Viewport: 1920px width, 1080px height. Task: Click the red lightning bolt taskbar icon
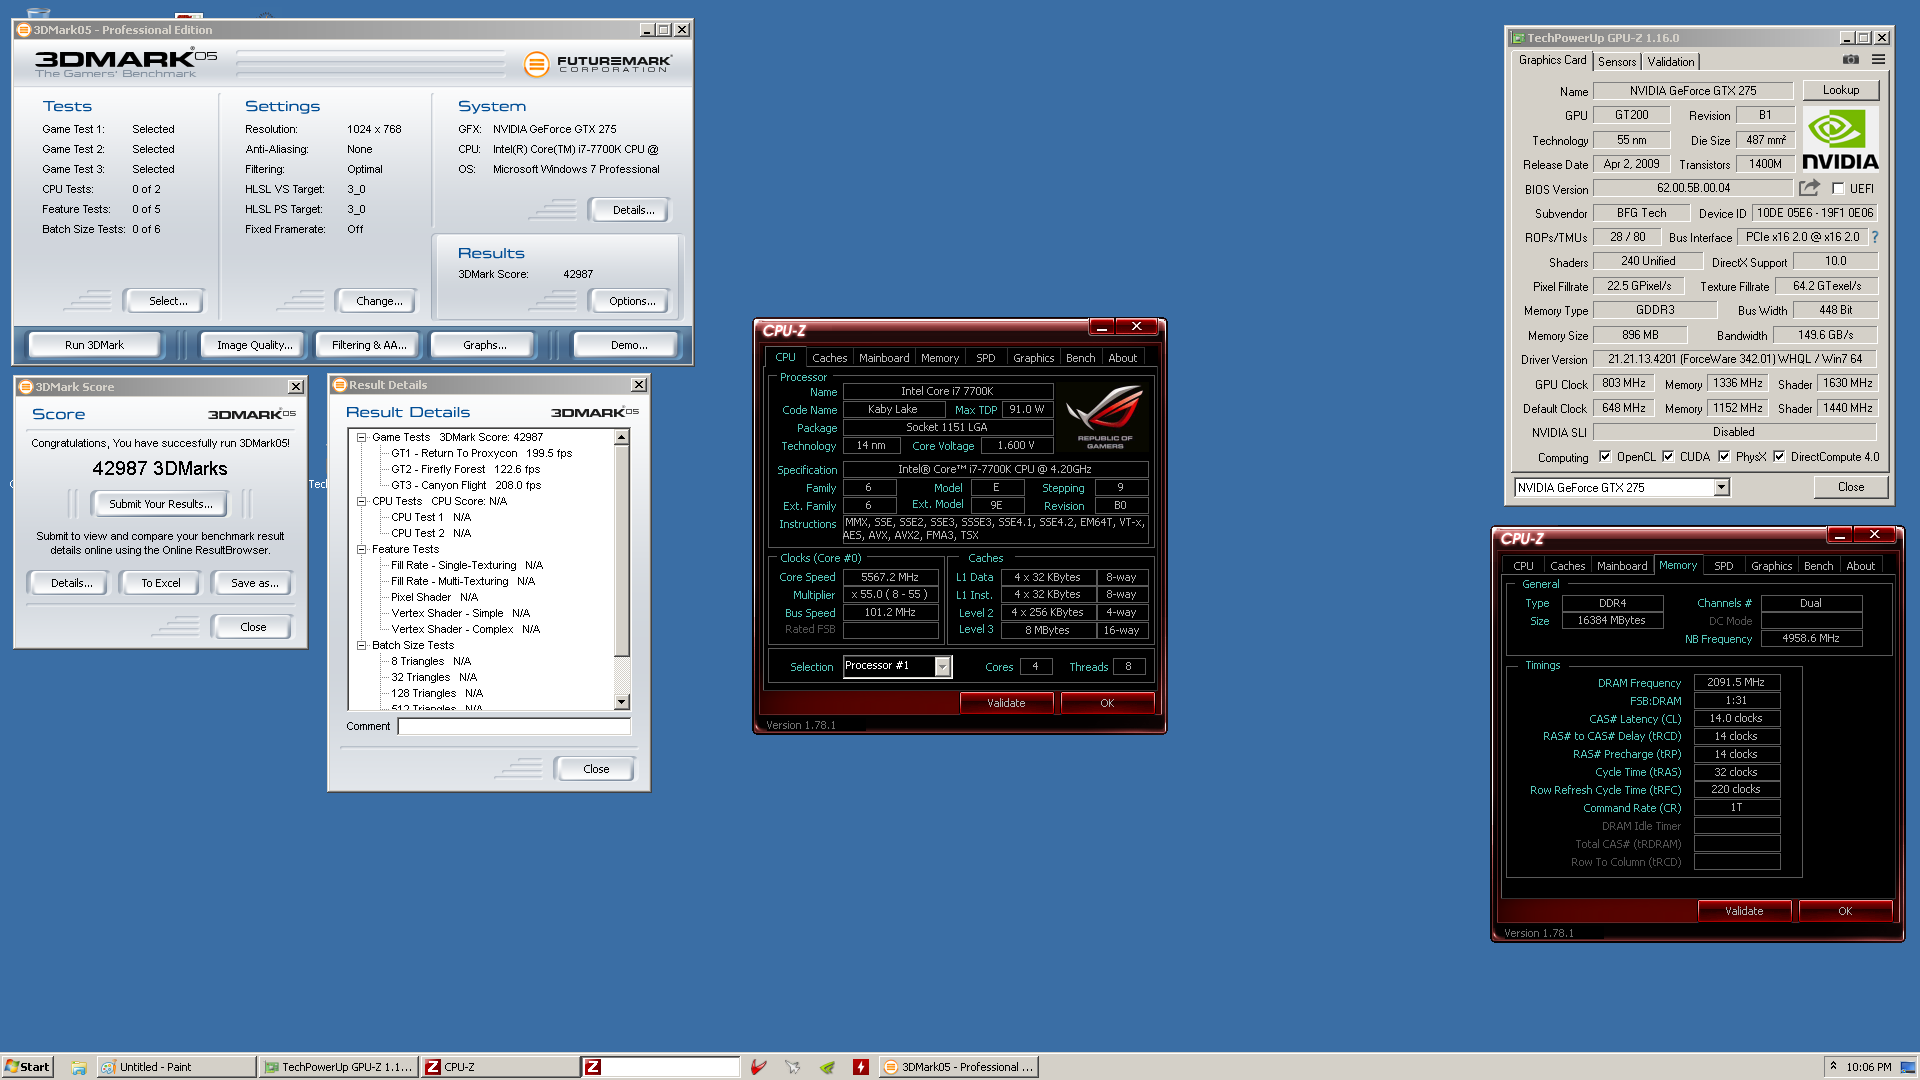coord(861,1067)
